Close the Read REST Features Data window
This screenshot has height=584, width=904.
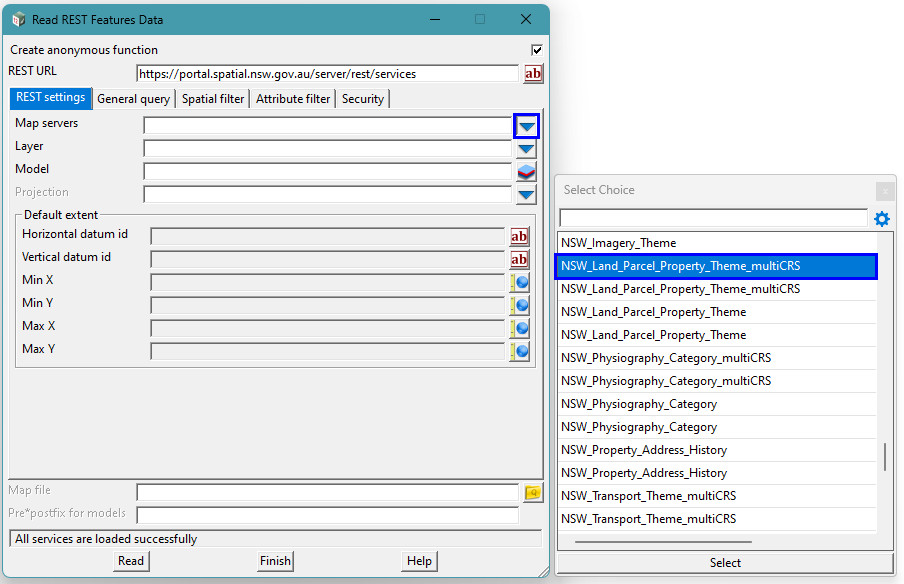(x=526, y=20)
